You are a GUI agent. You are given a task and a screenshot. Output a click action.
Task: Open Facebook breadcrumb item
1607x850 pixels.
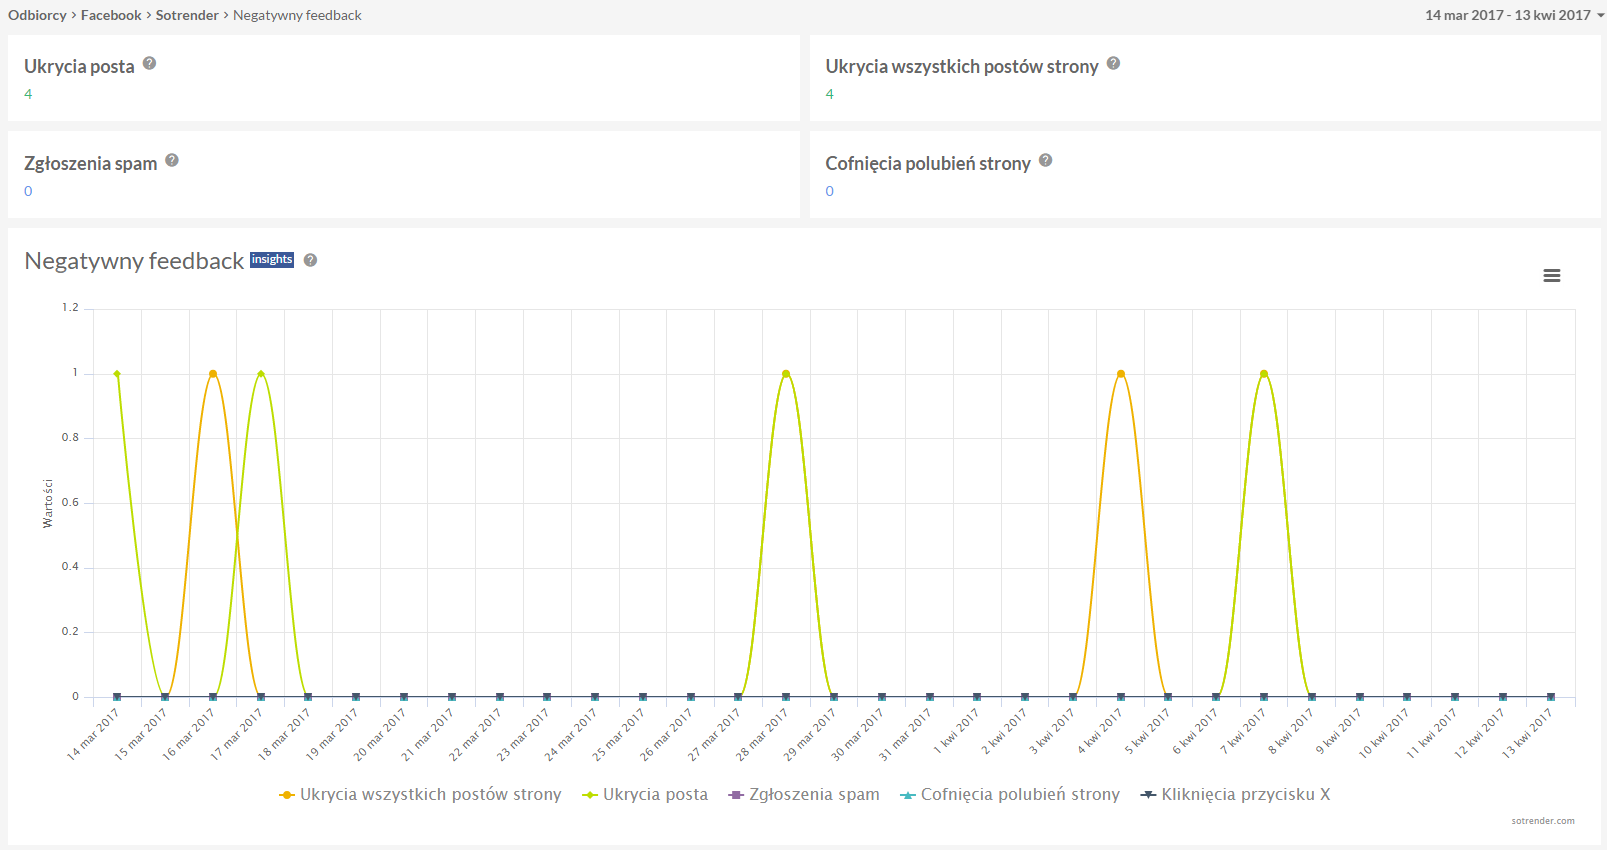(x=111, y=15)
